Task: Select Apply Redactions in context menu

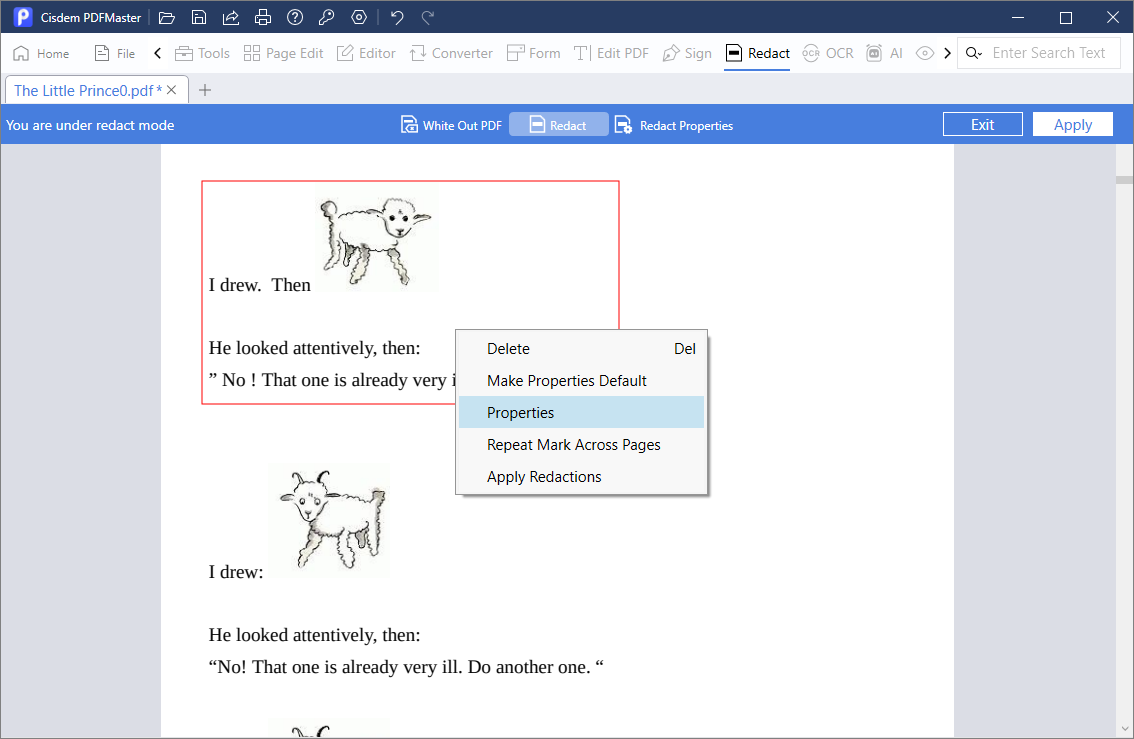Action: click(581, 477)
